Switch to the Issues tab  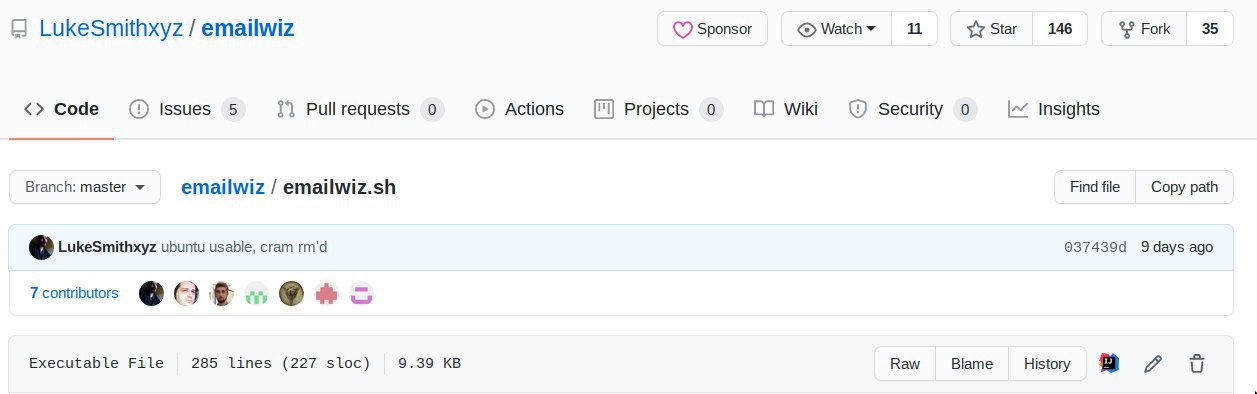(187, 109)
